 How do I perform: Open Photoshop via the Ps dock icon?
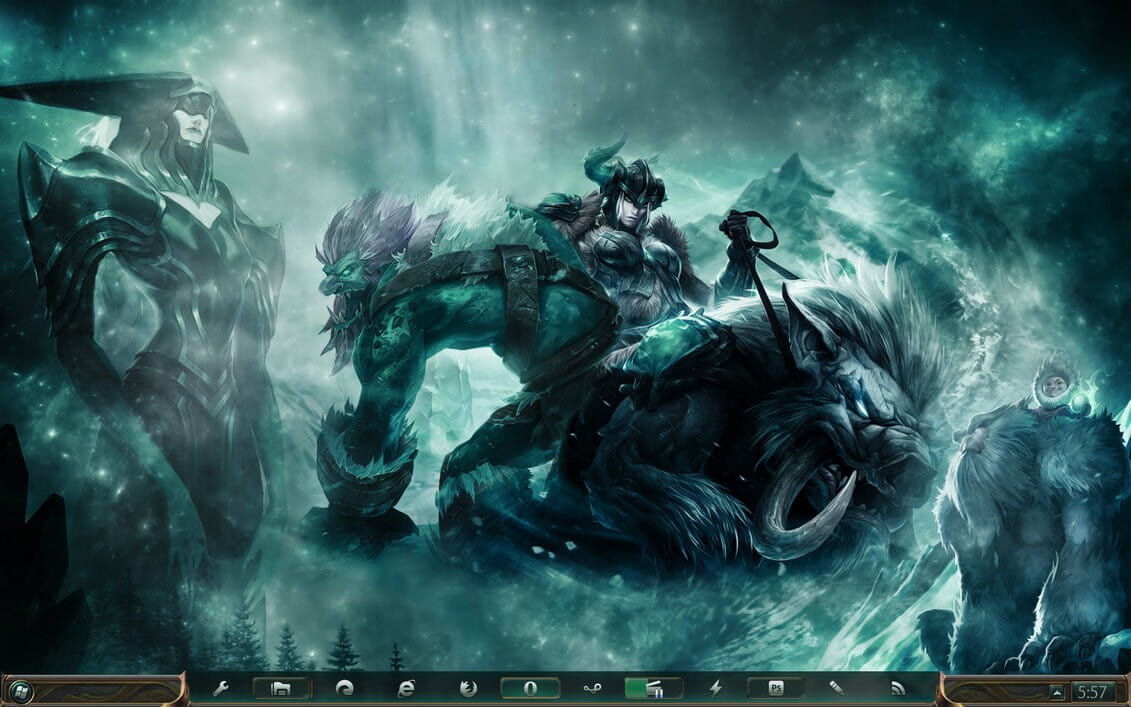pyautogui.click(x=774, y=688)
